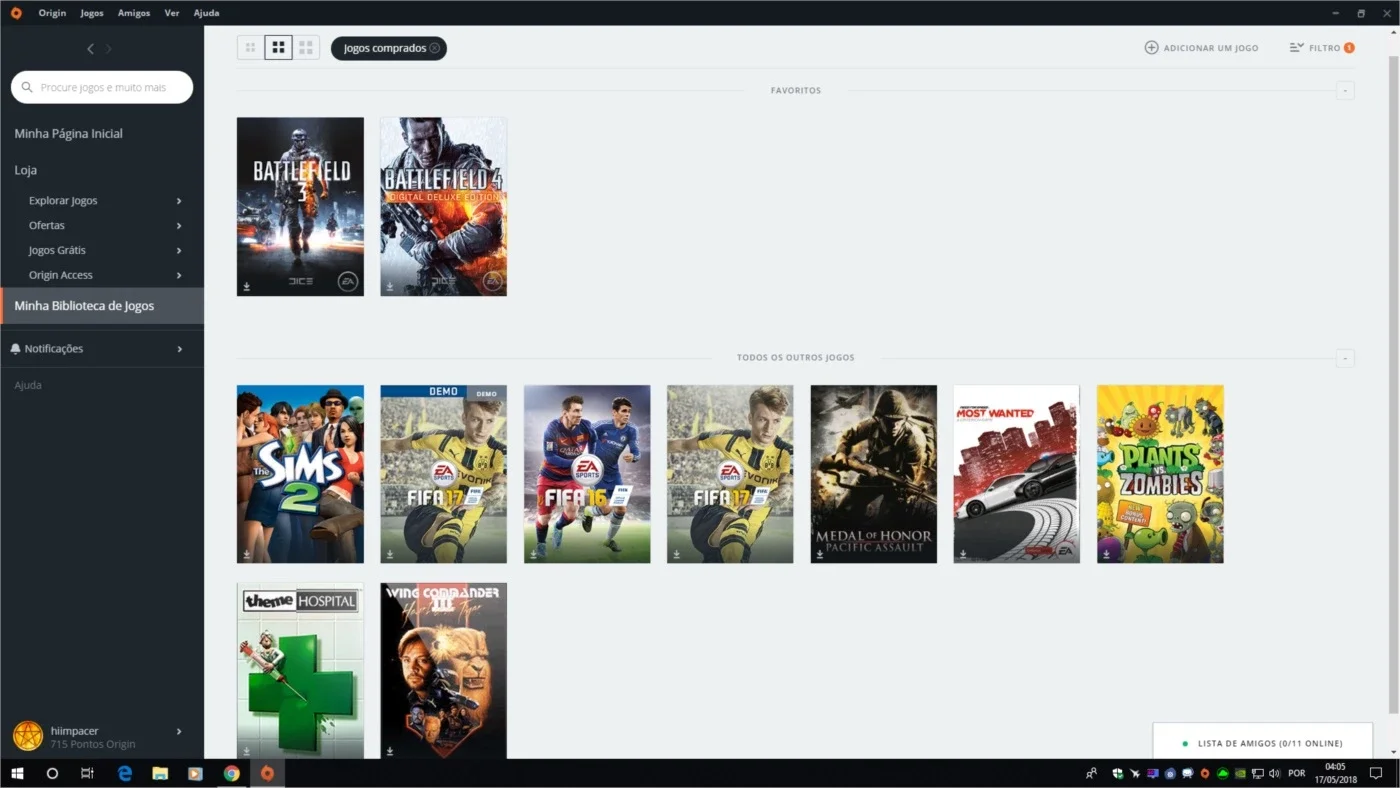Screen dimensions: 1400x788
Task: Expand Explorar Jogos submenu arrow
Action: click(179, 201)
